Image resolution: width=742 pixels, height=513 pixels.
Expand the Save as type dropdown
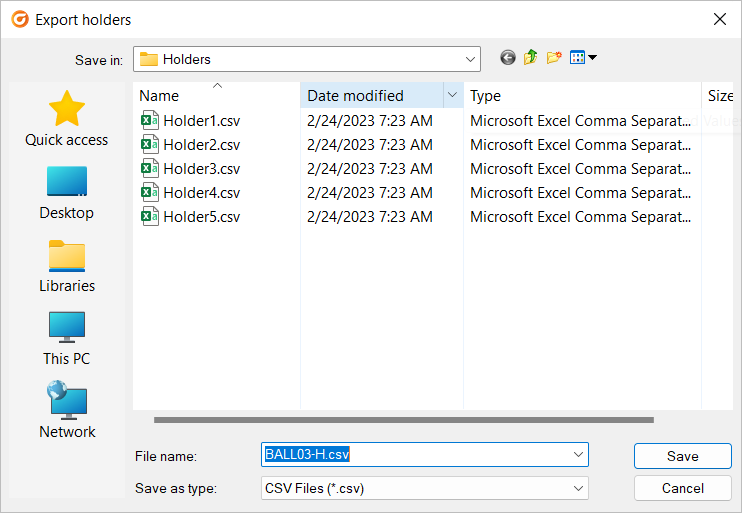[x=578, y=488]
